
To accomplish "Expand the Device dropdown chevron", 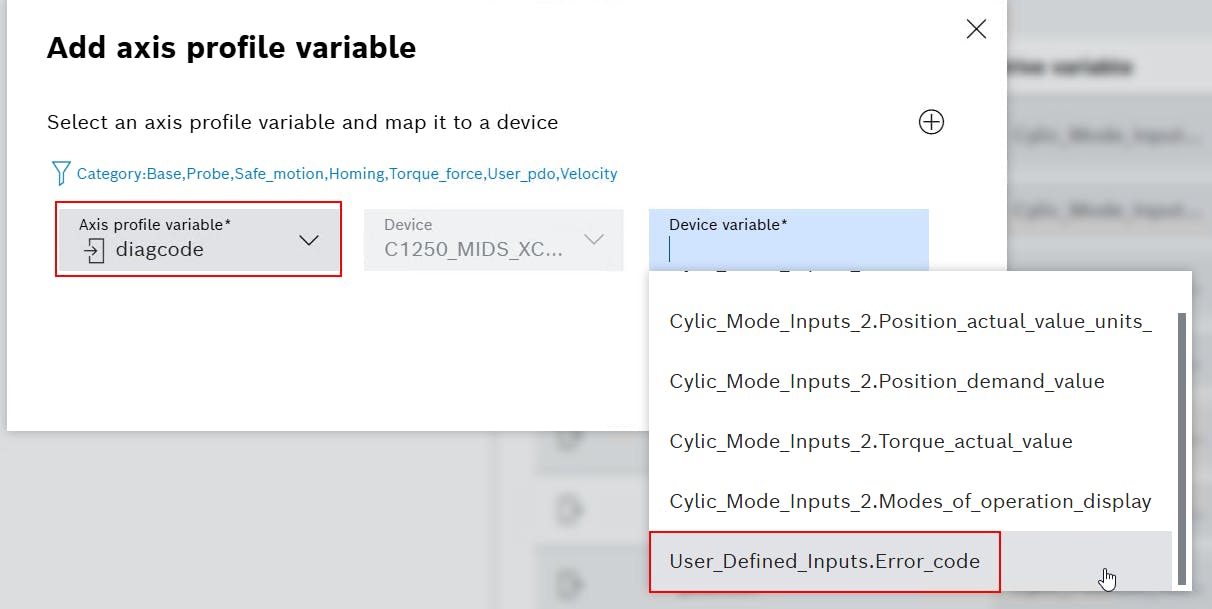I will click(594, 240).
